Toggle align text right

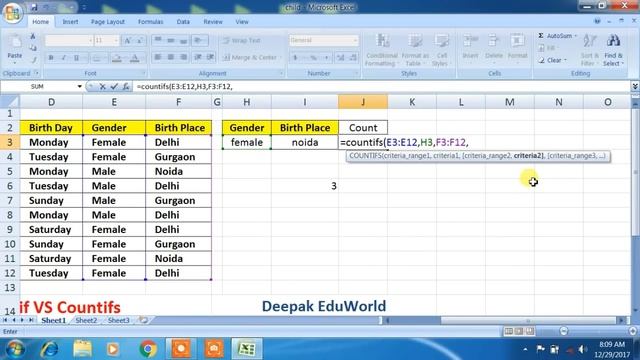(x=184, y=58)
